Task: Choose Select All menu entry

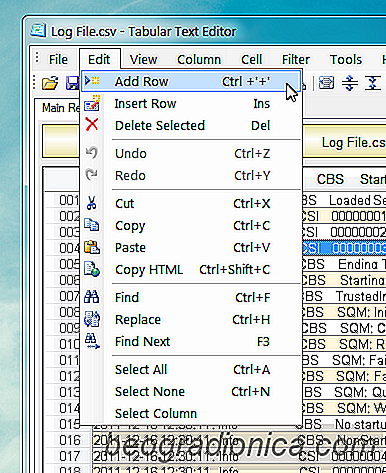Action: (x=191, y=369)
